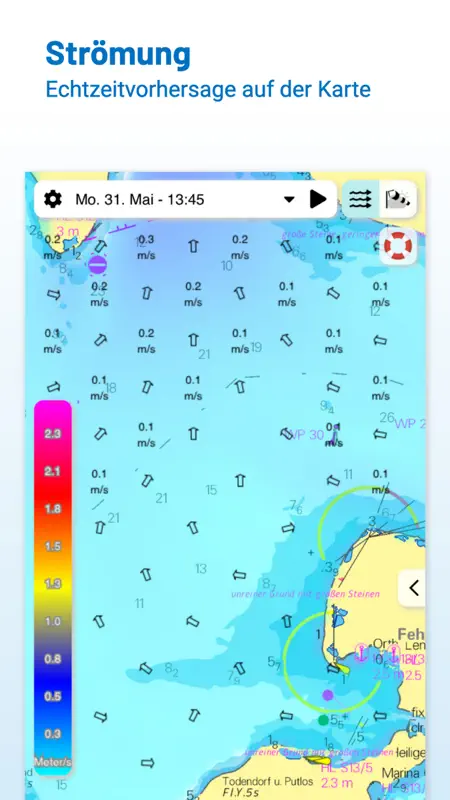Tap the Orth place label
The width and height of the screenshot is (450, 800).
(385, 644)
